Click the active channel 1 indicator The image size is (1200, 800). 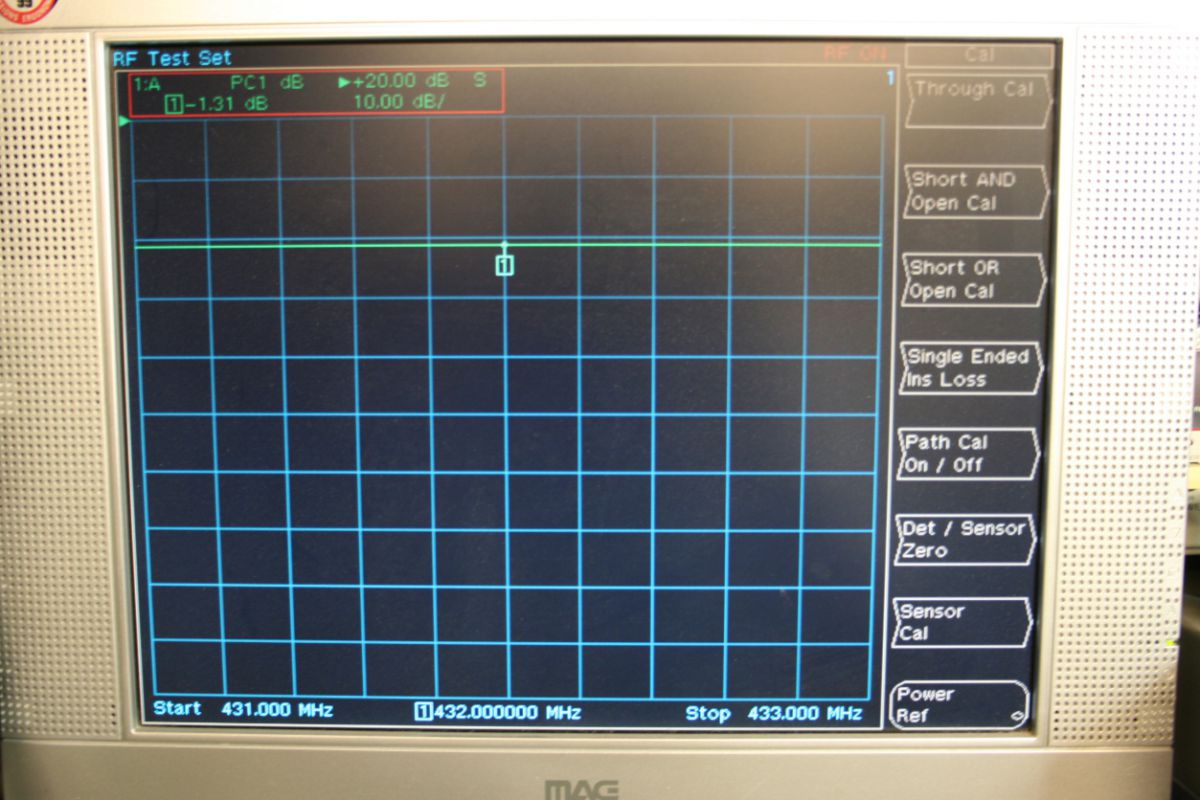[x=889, y=78]
